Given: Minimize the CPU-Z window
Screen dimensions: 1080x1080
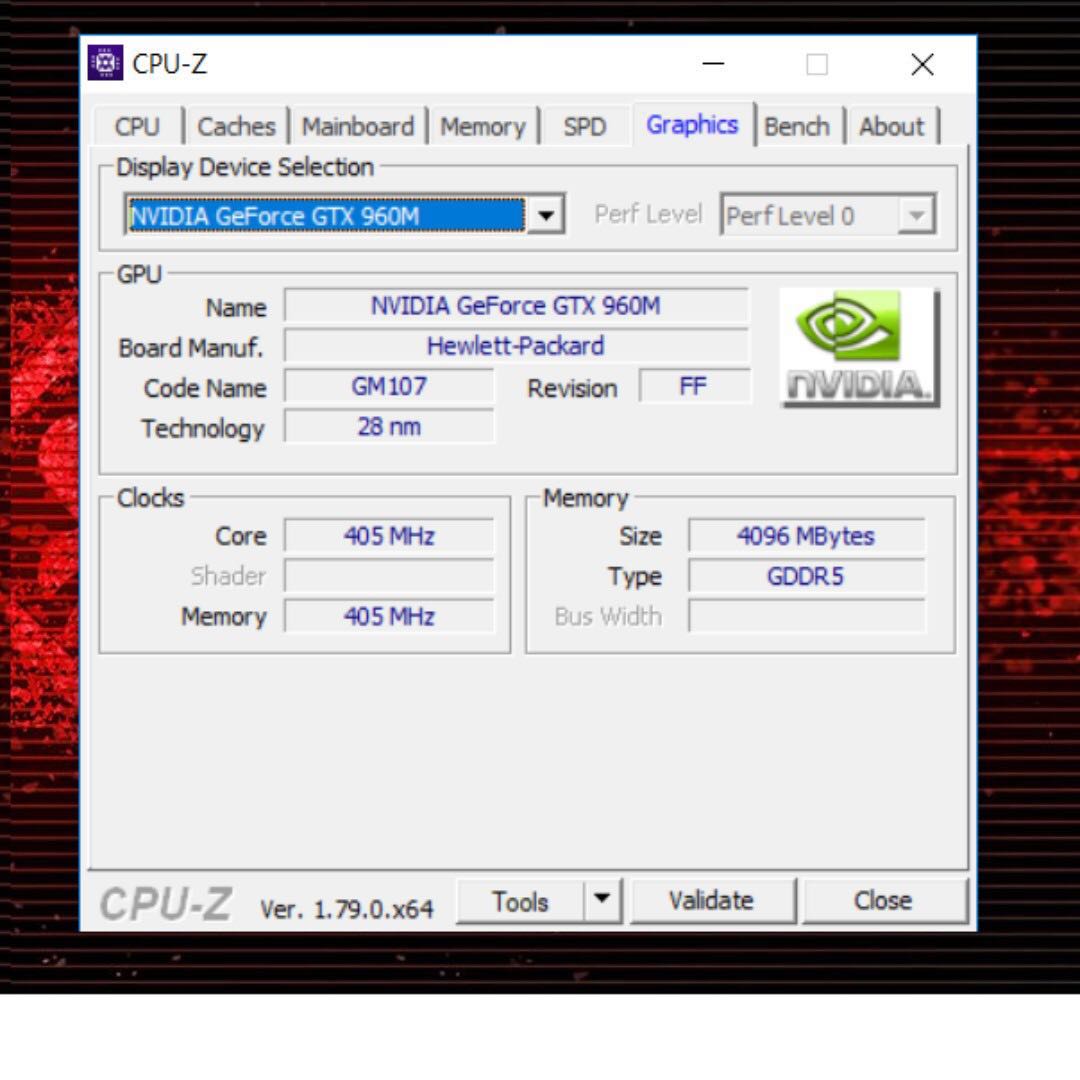Looking at the screenshot, I should pos(714,64).
